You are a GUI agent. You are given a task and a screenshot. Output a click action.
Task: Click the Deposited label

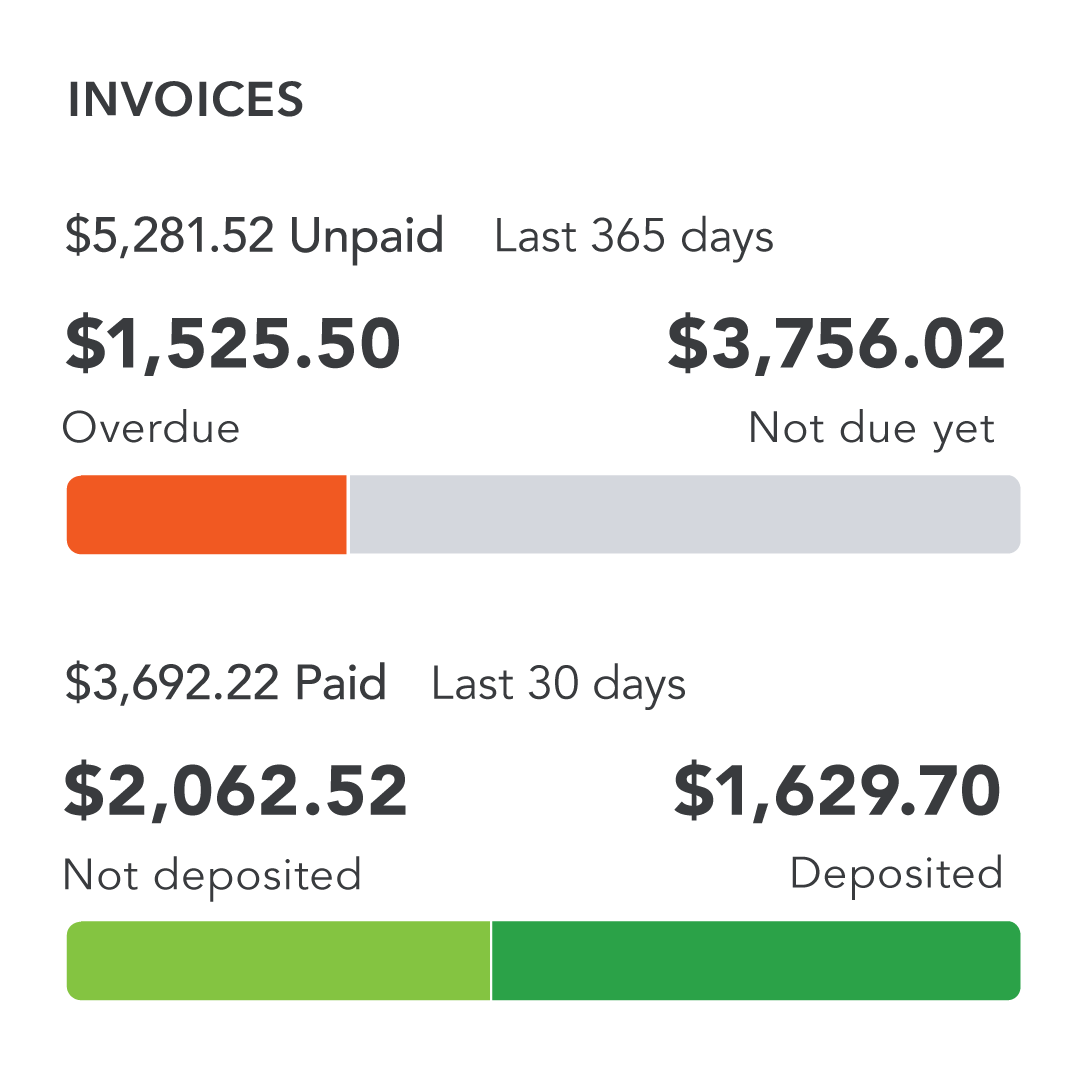pos(895,873)
